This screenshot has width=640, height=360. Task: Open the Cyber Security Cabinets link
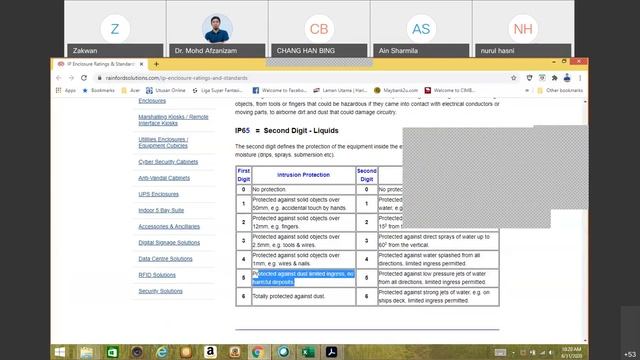click(x=168, y=162)
